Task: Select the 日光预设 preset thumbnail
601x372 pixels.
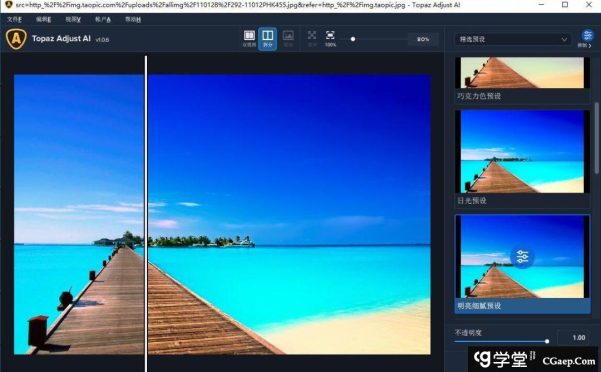Action: [522, 152]
